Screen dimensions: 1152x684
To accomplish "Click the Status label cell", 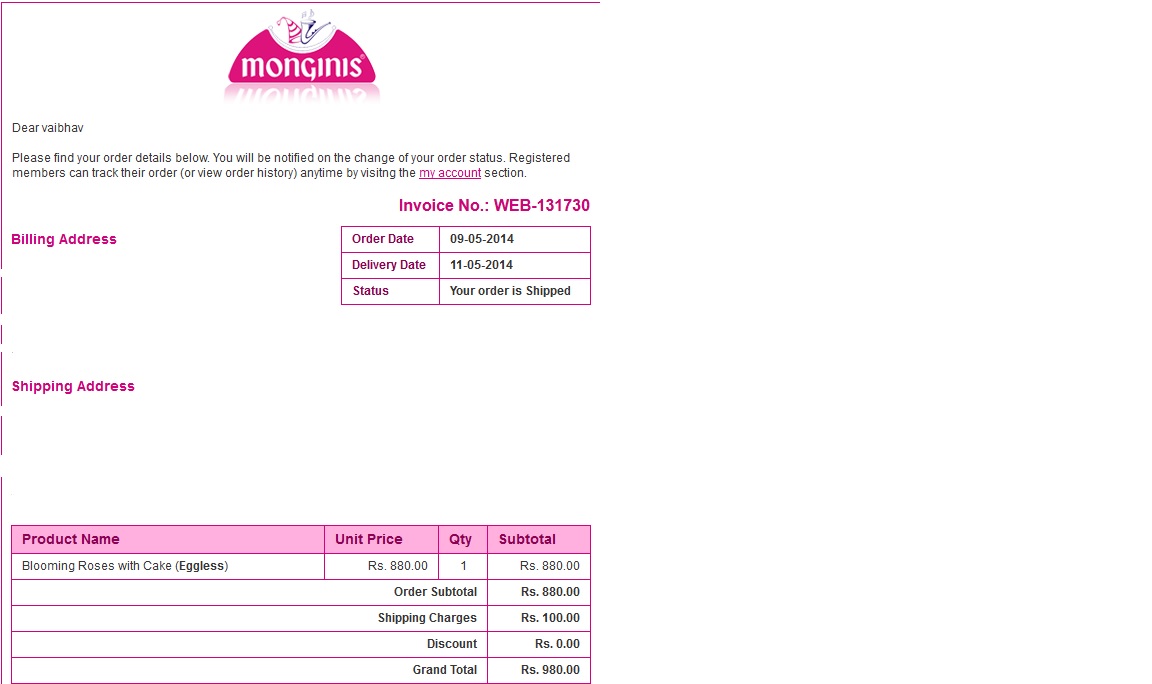I will (370, 291).
